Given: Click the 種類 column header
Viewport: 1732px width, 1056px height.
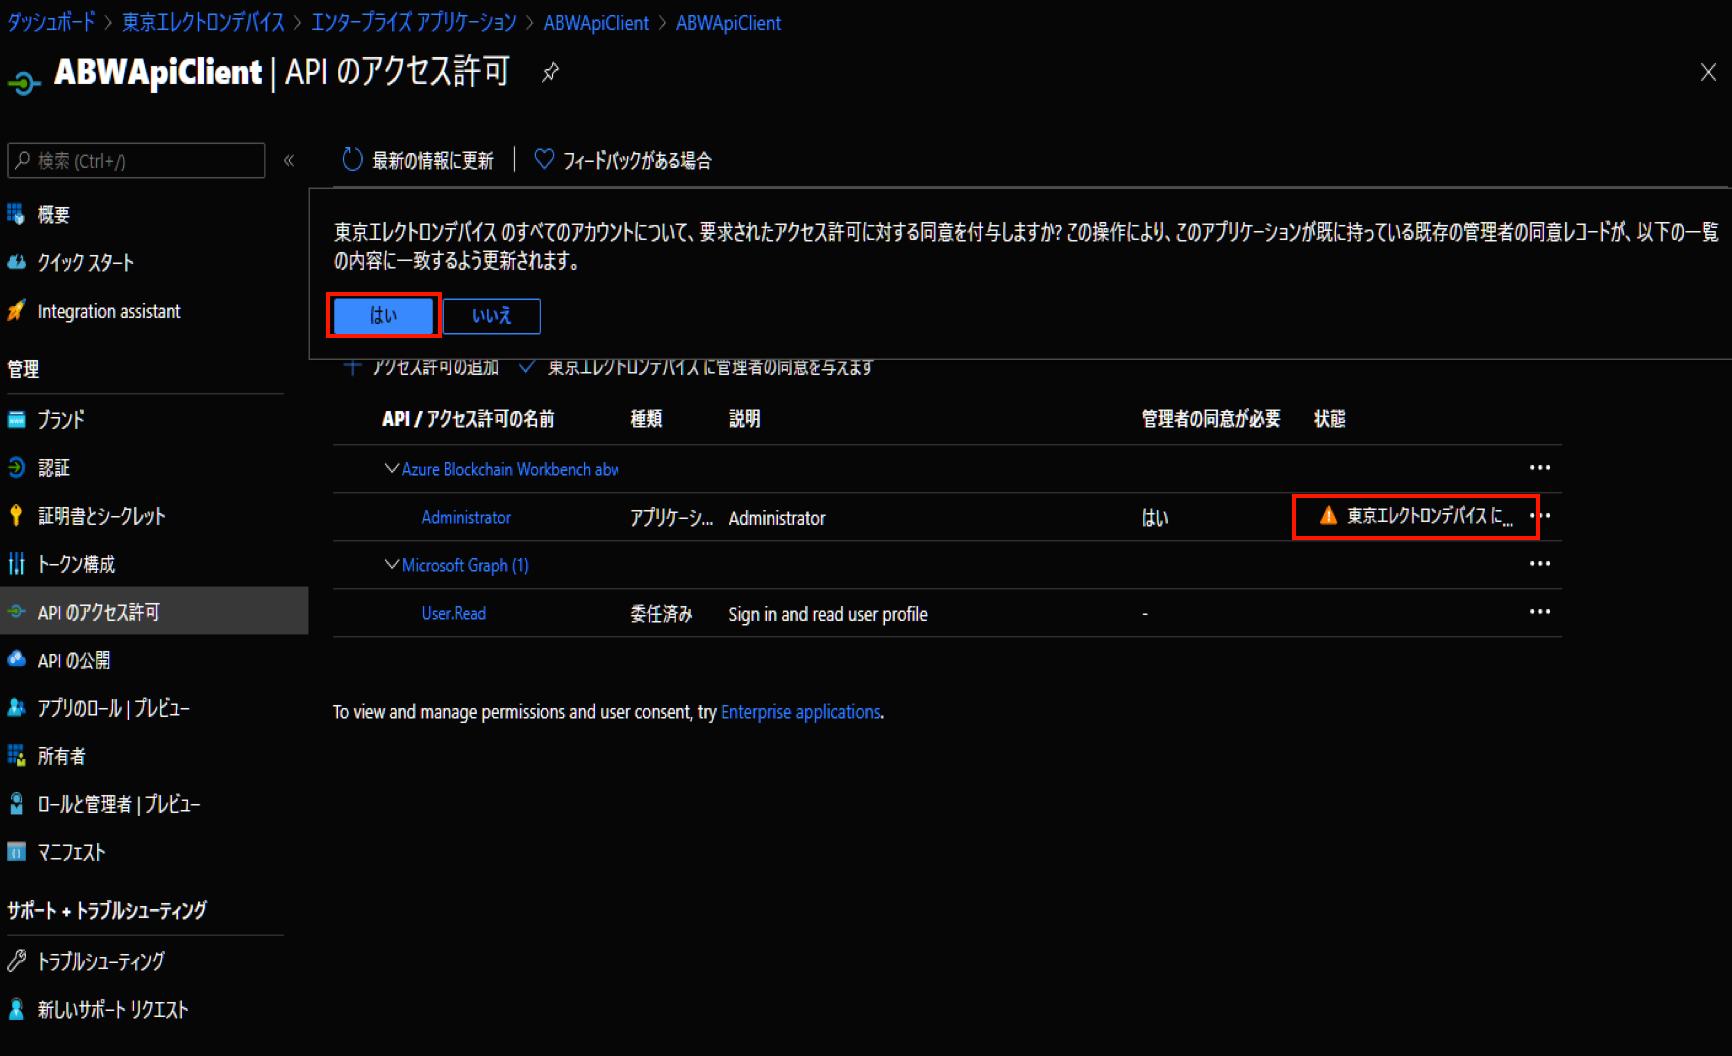Looking at the screenshot, I should pos(646,419).
